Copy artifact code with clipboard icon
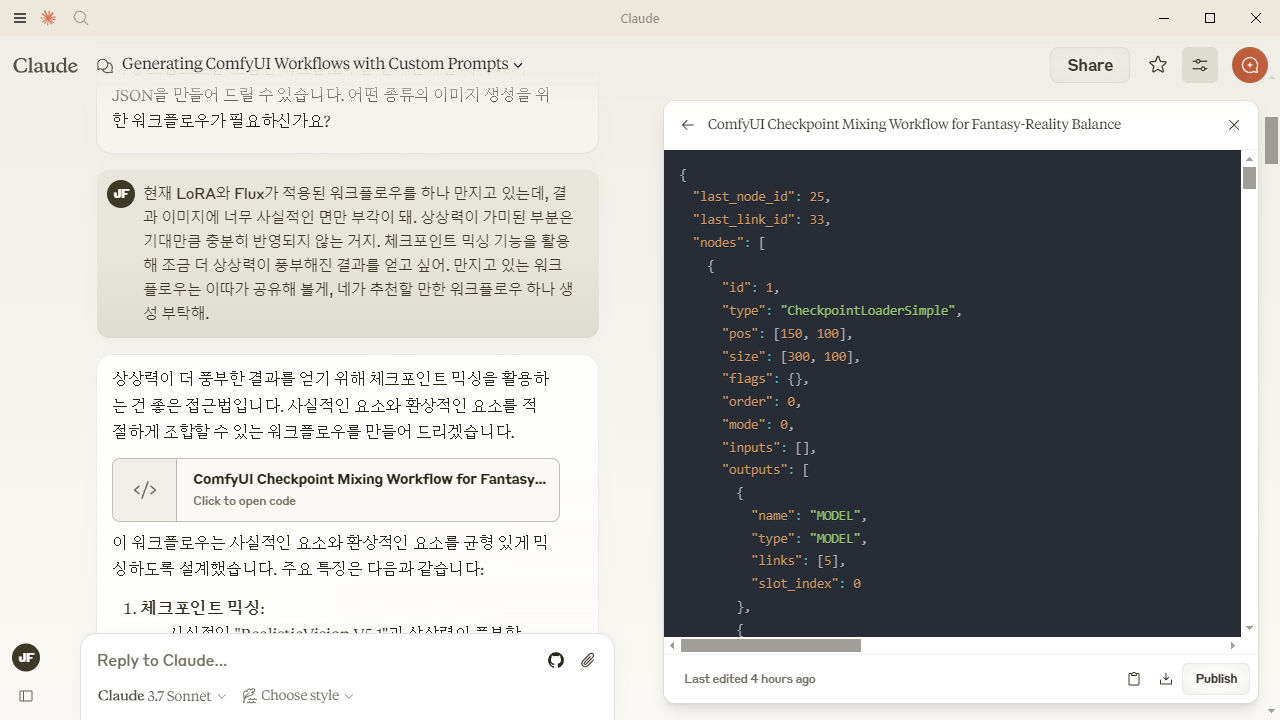This screenshot has height=720, width=1280. pyautogui.click(x=1134, y=679)
